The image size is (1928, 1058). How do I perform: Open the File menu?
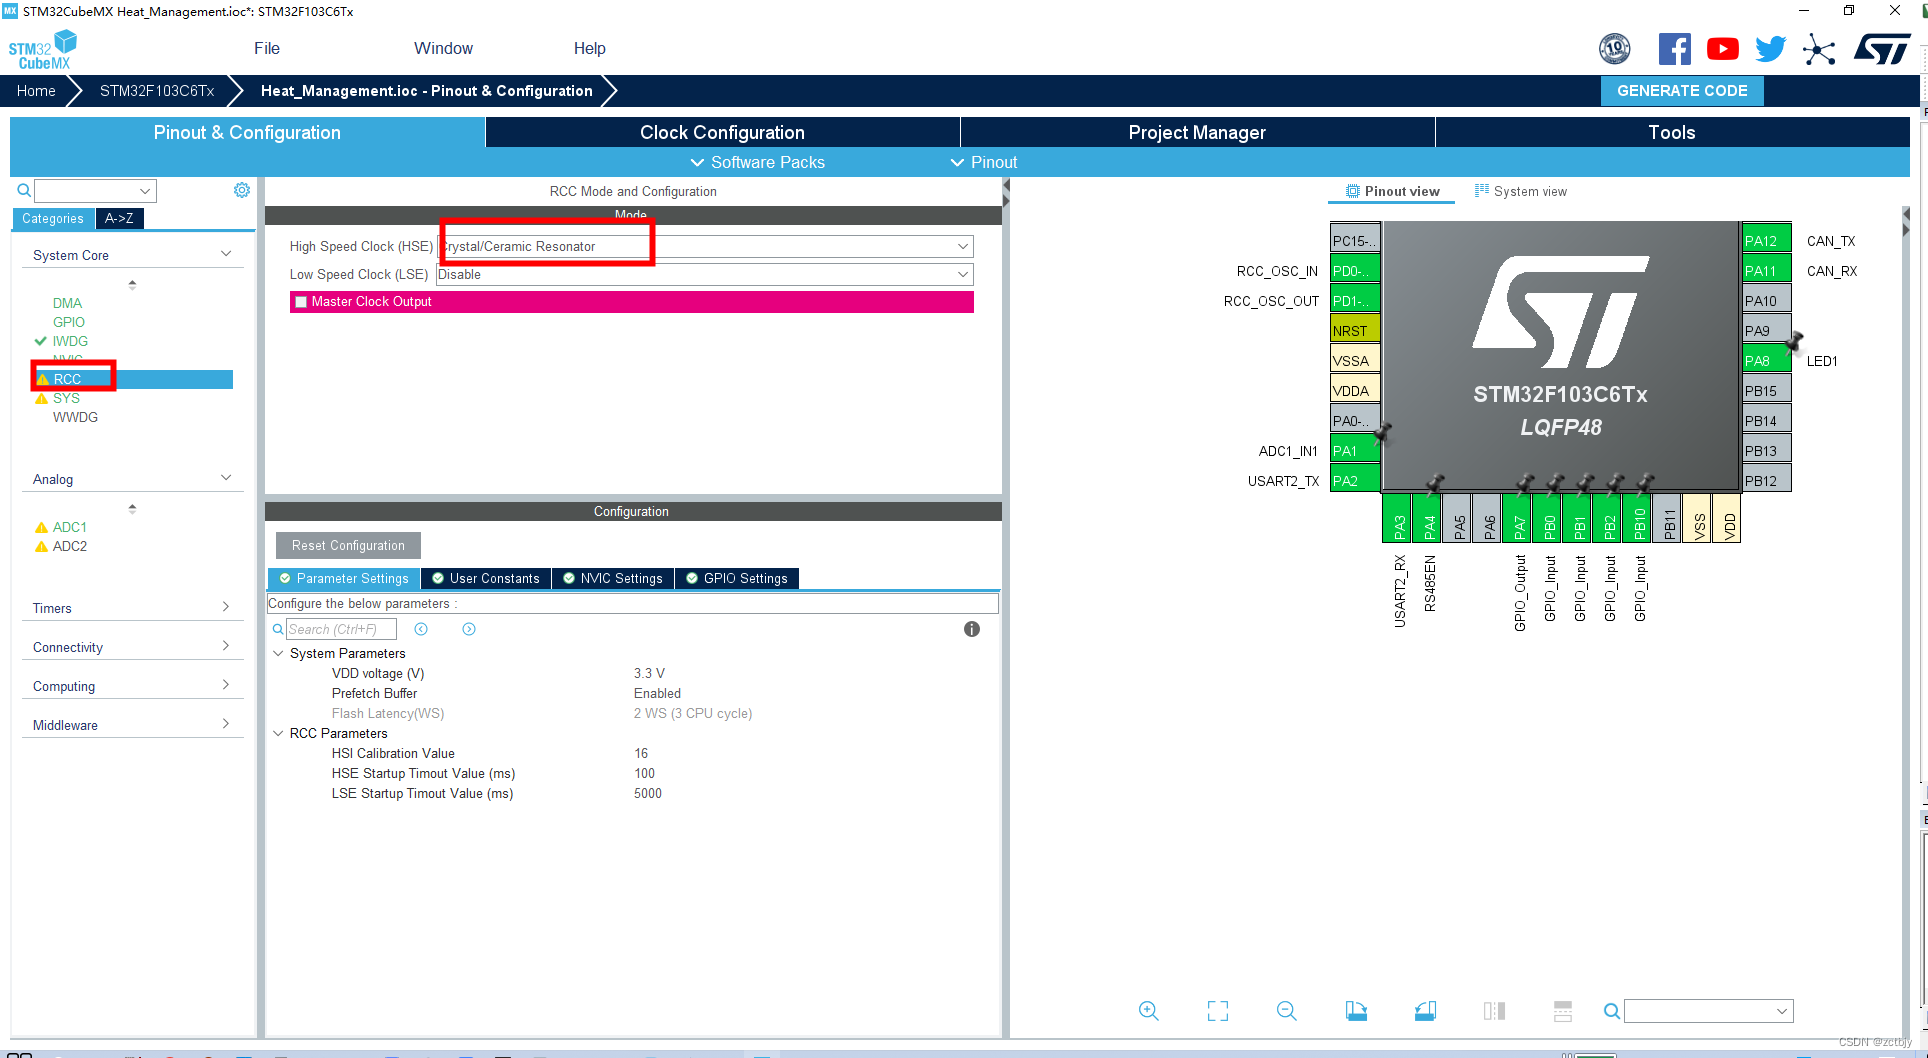[267, 48]
